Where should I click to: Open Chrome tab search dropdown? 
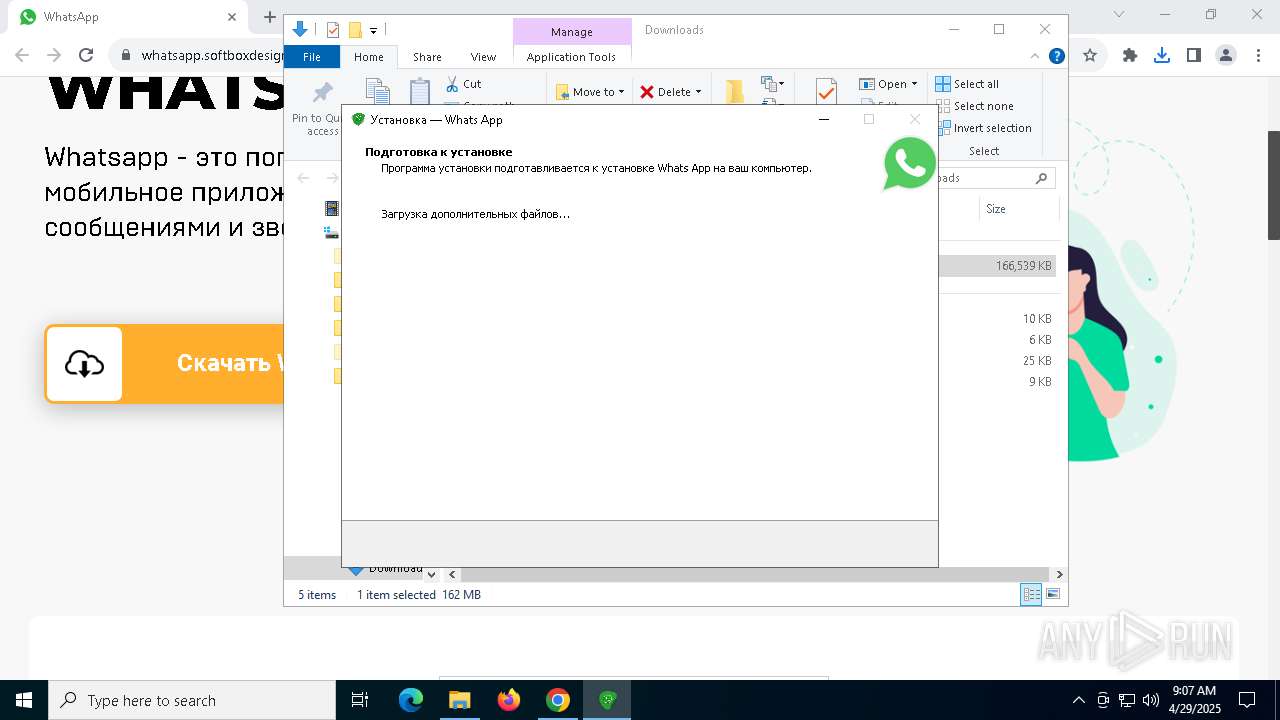coord(1119,15)
